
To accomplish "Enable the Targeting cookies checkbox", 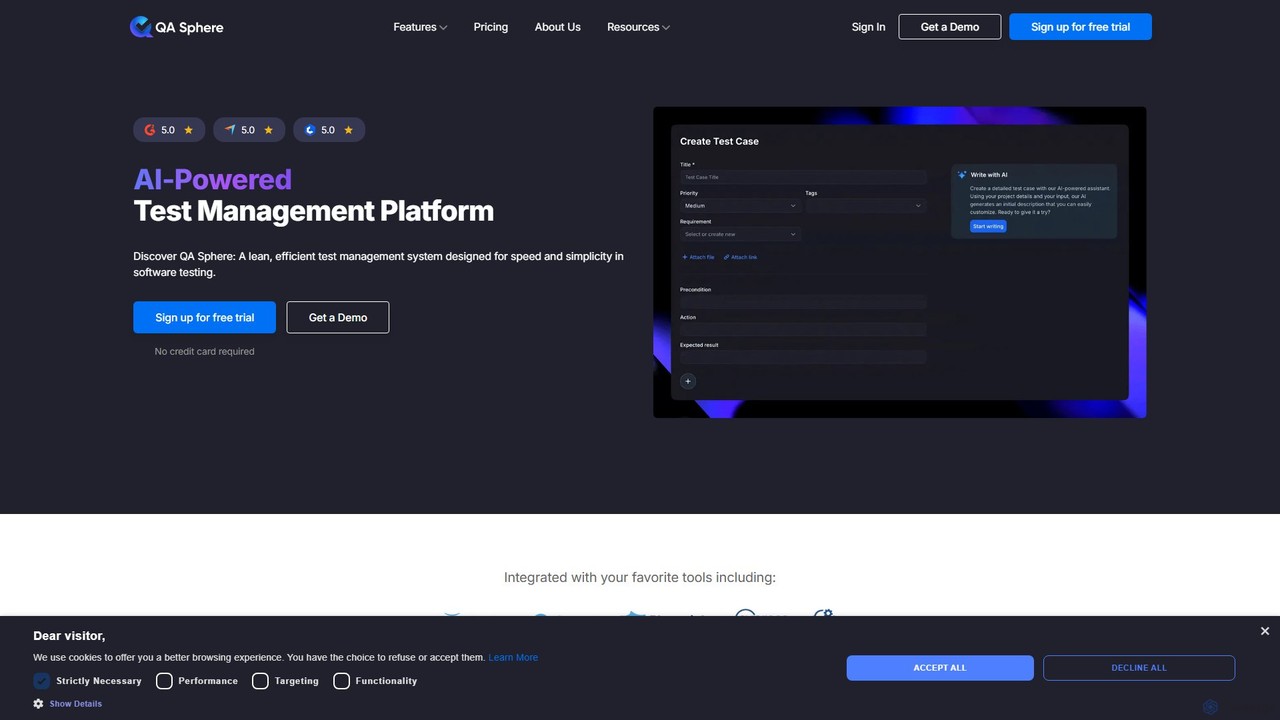I will point(260,681).
